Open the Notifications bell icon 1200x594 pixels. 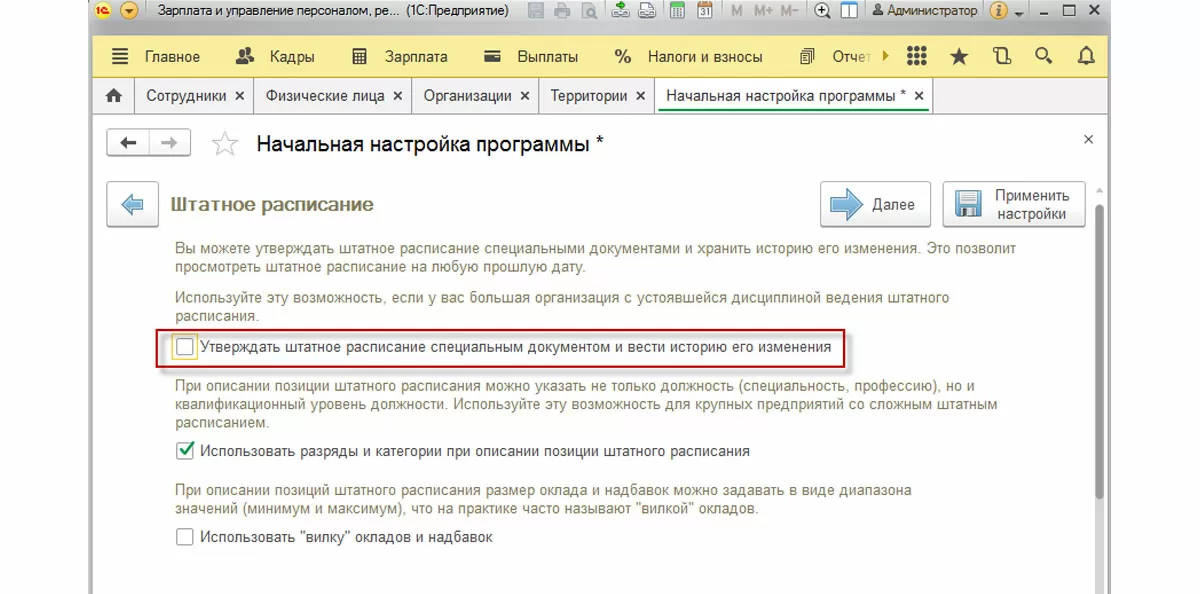(x=1086, y=56)
